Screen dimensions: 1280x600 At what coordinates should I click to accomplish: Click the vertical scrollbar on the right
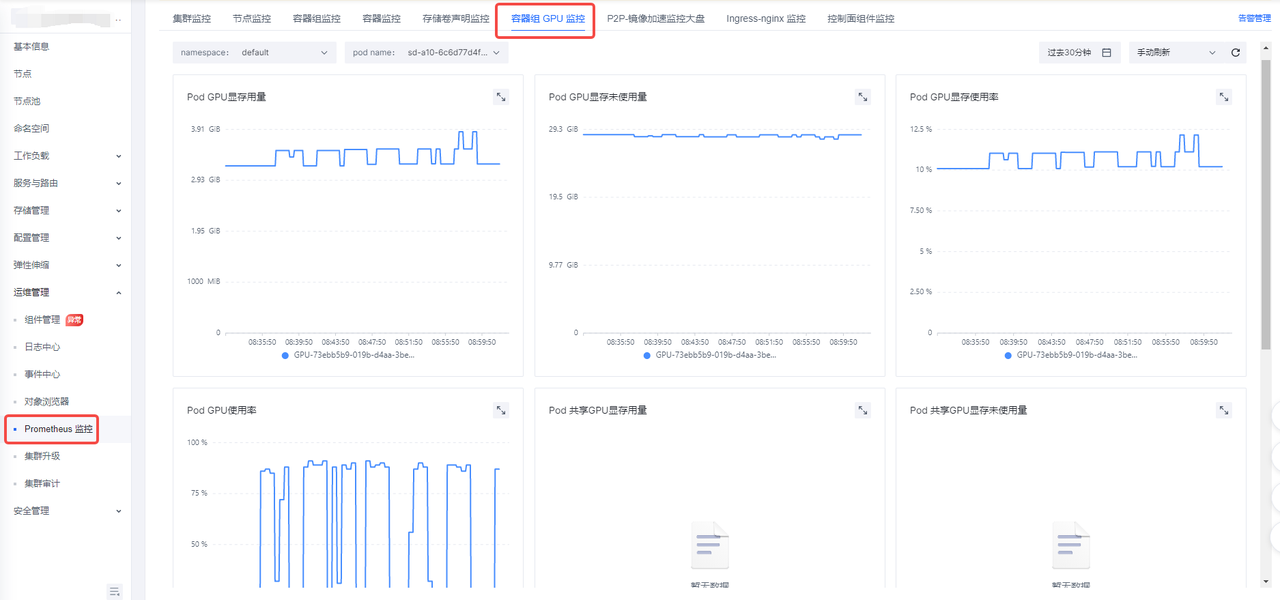click(x=1266, y=200)
